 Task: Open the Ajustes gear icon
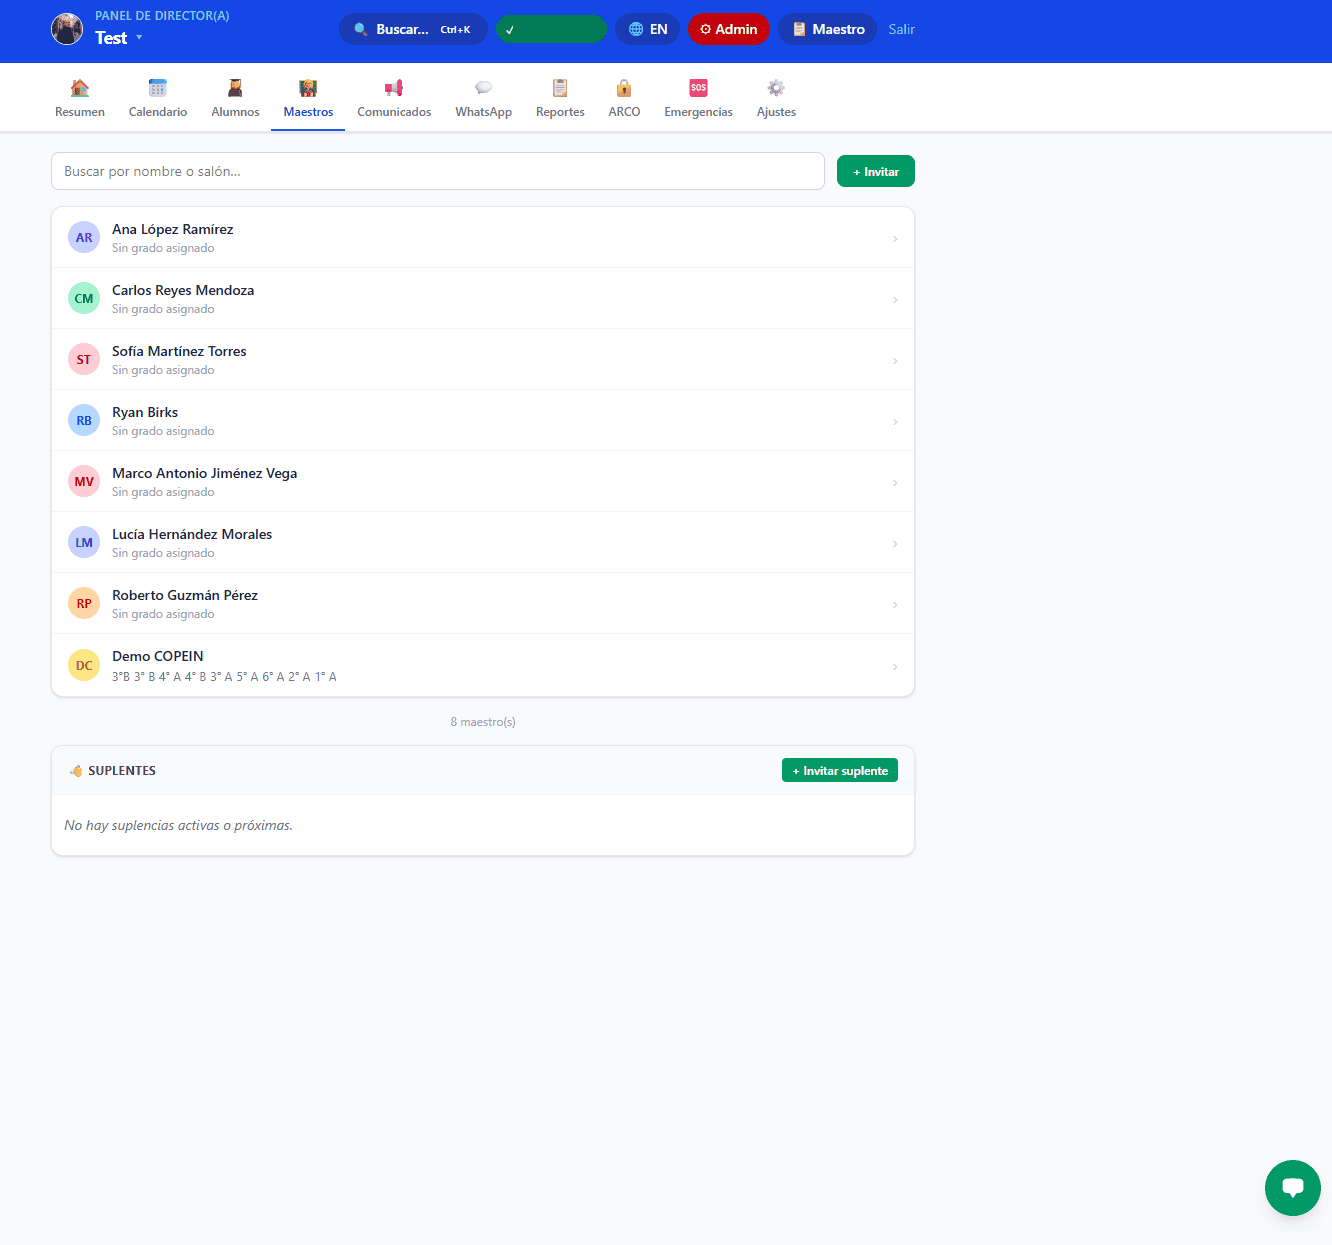click(776, 88)
